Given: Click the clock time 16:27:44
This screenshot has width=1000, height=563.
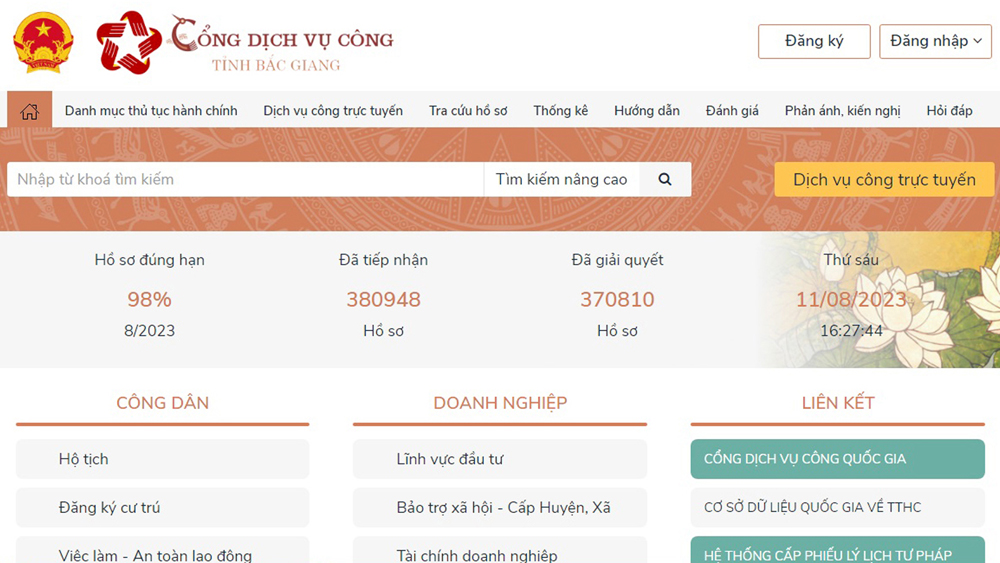Looking at the screenshot, I should coord(851,331).
